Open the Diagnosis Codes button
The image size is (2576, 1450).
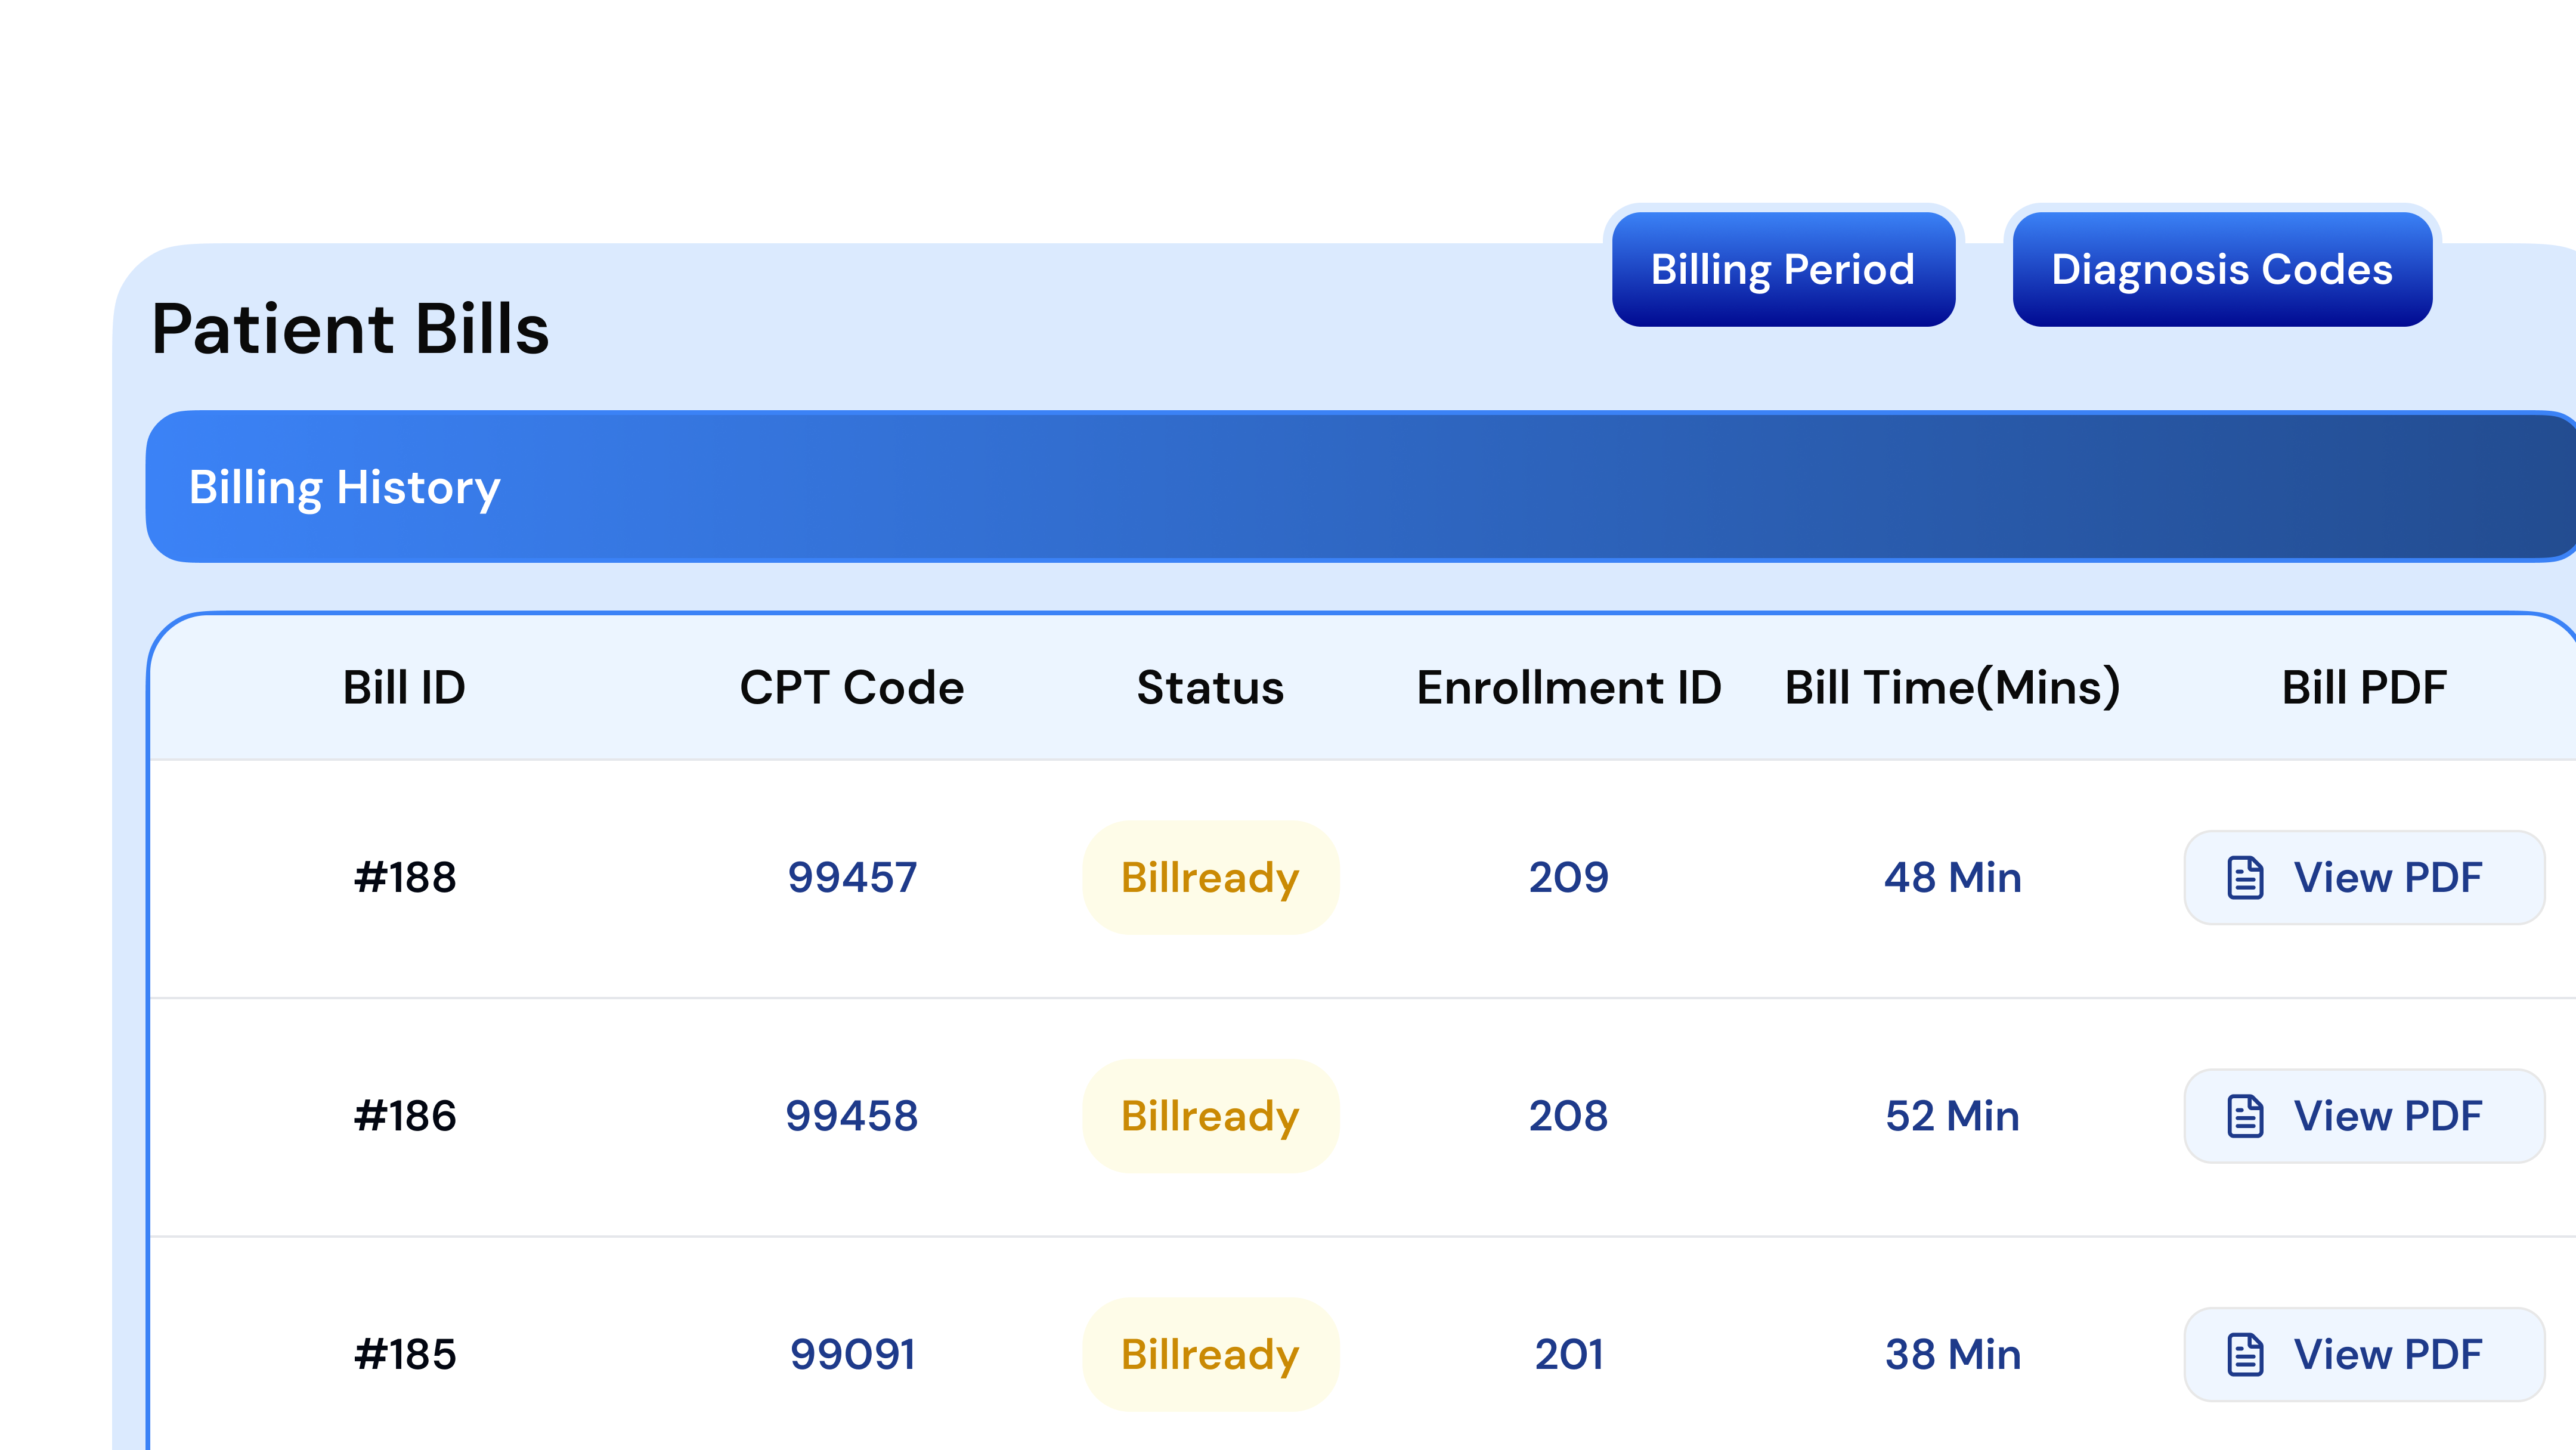(x=2222, y=269)
